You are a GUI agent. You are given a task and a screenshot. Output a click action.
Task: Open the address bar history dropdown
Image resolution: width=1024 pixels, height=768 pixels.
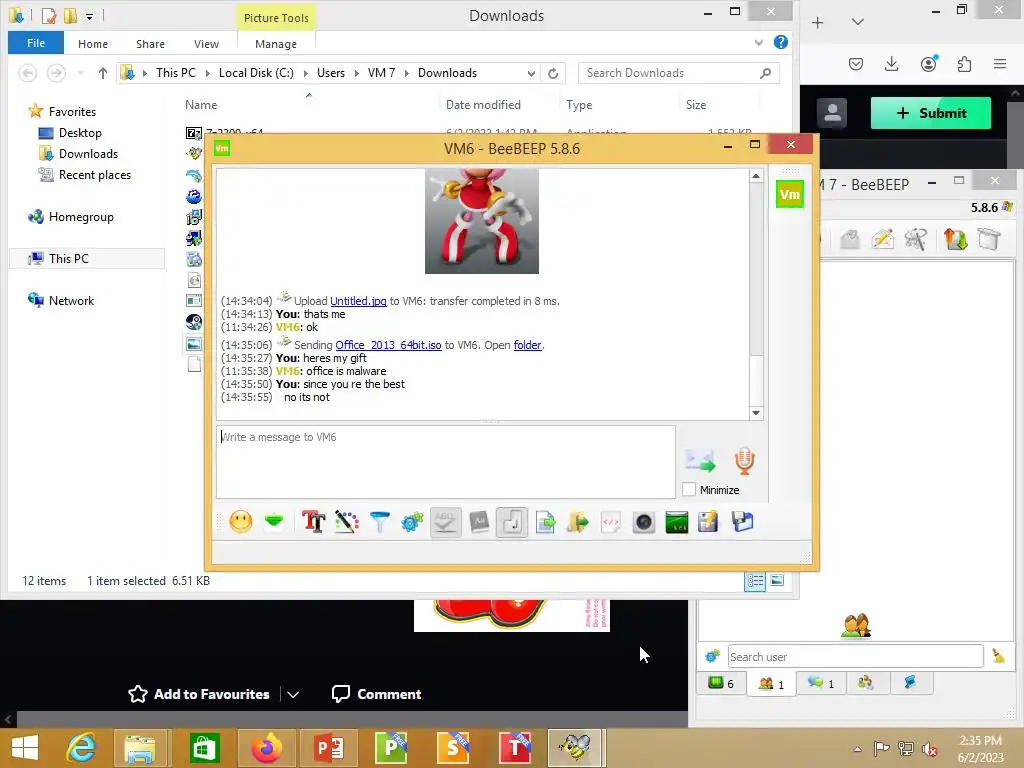531,73
